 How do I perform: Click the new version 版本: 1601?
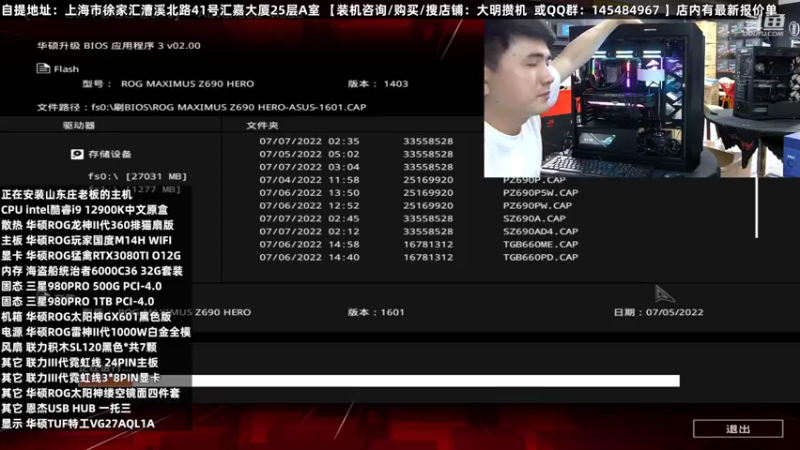pos(376,312)
